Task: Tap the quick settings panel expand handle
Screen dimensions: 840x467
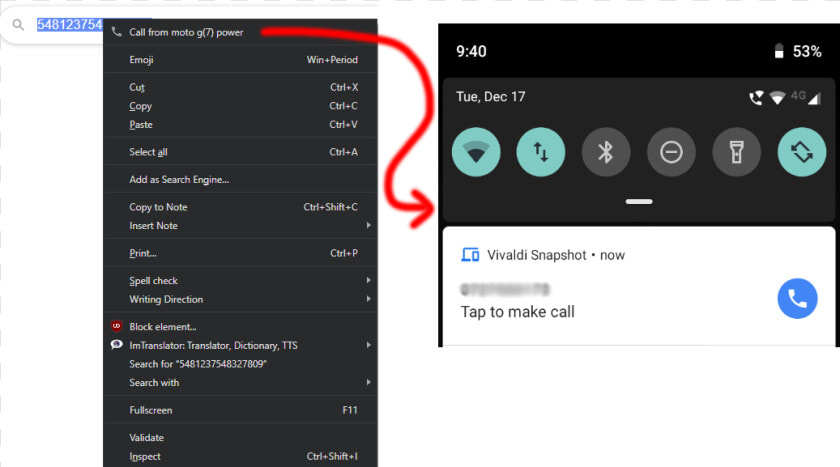Action: (x=639, y=201)
